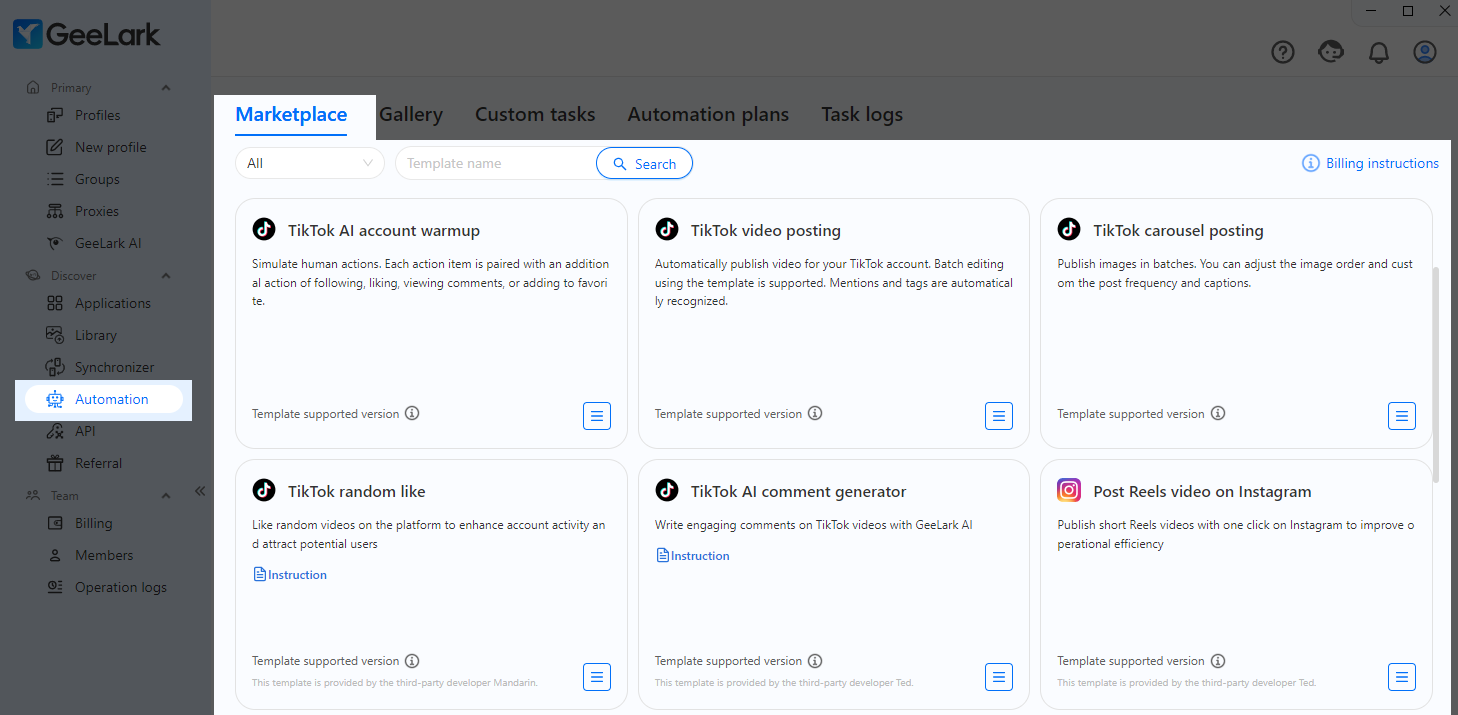
Task: Go to Proxies in the sidebar
Action: pos(99,211)
